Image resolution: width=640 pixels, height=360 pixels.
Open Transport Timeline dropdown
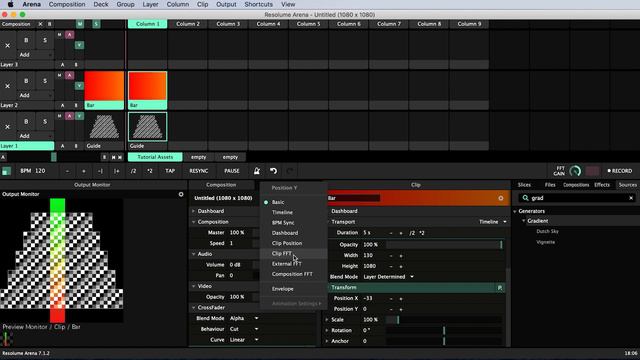coord(493,222)
